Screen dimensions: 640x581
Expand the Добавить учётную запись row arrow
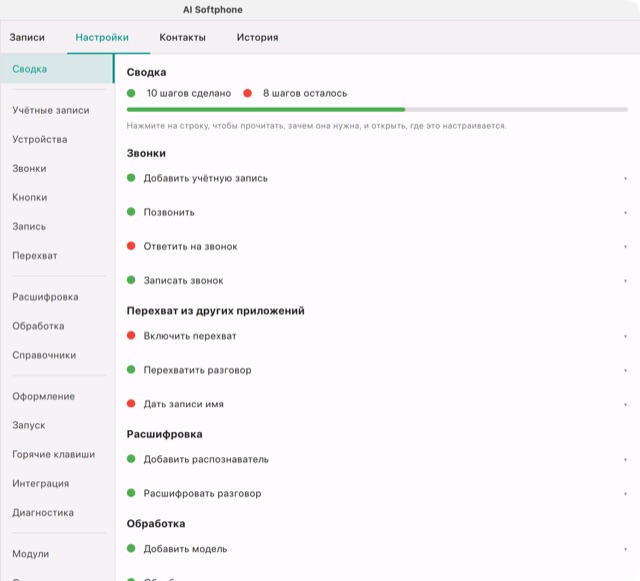coord(625,178)
